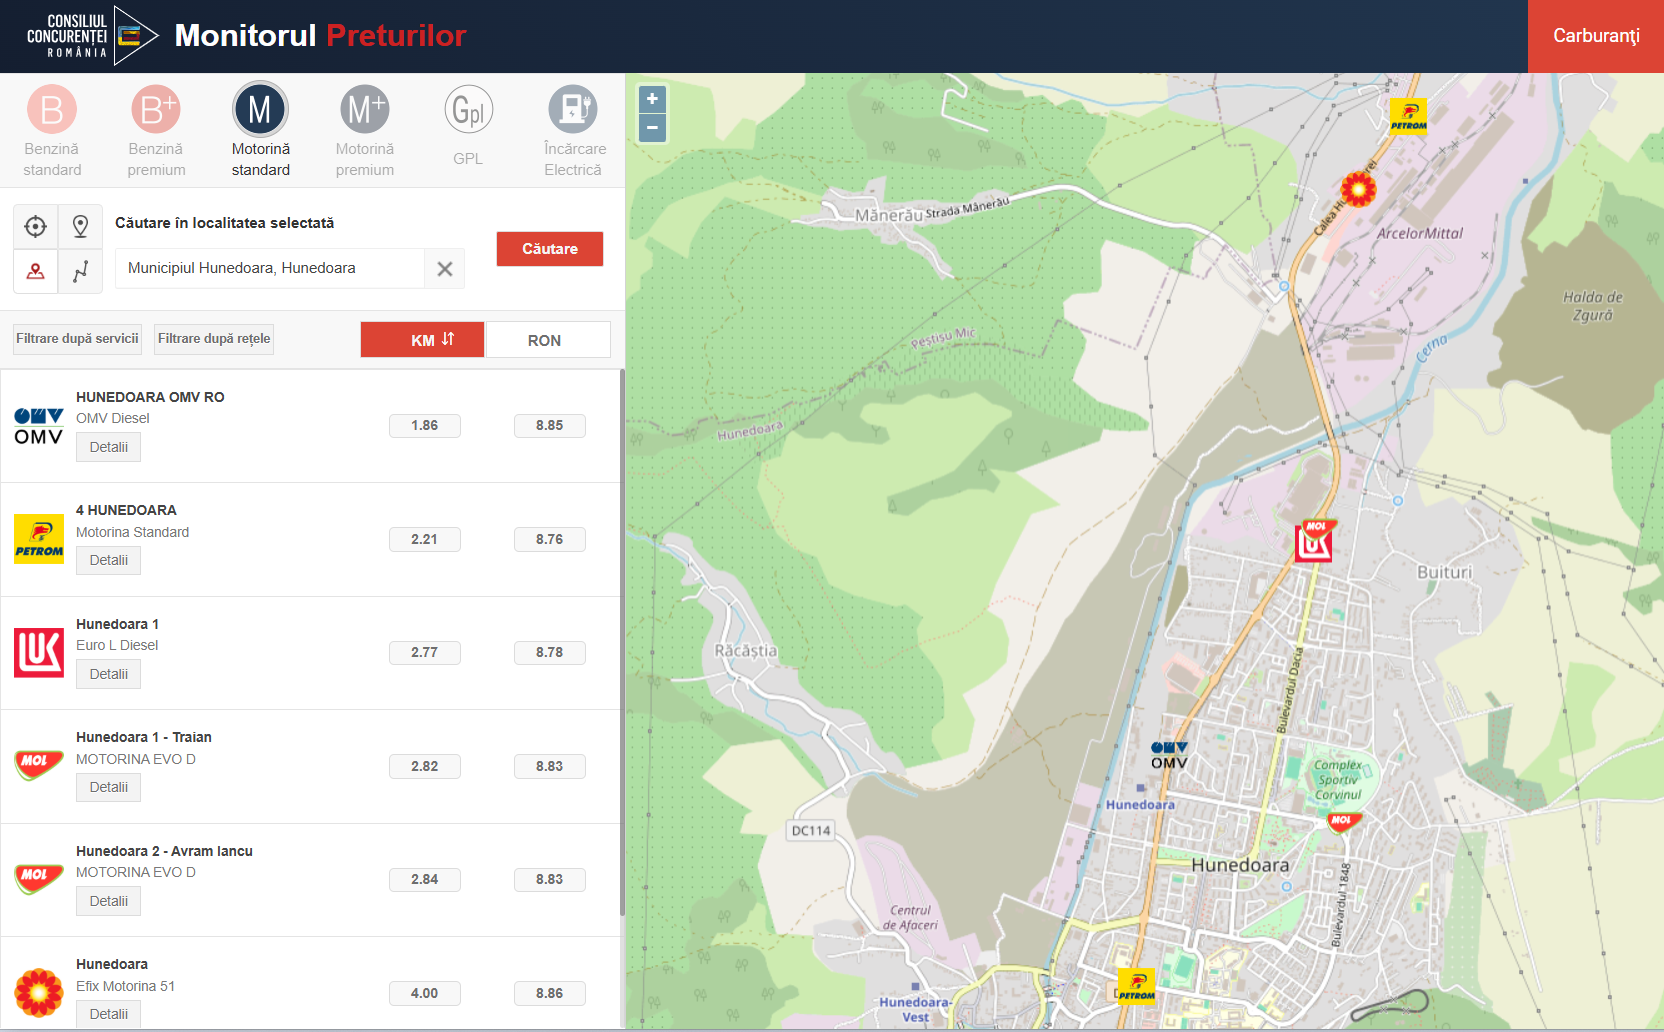Viewport: 1664px width, 1032px height.
Task: Open the Carburanți tab
Action: (x=1595, y=36)
